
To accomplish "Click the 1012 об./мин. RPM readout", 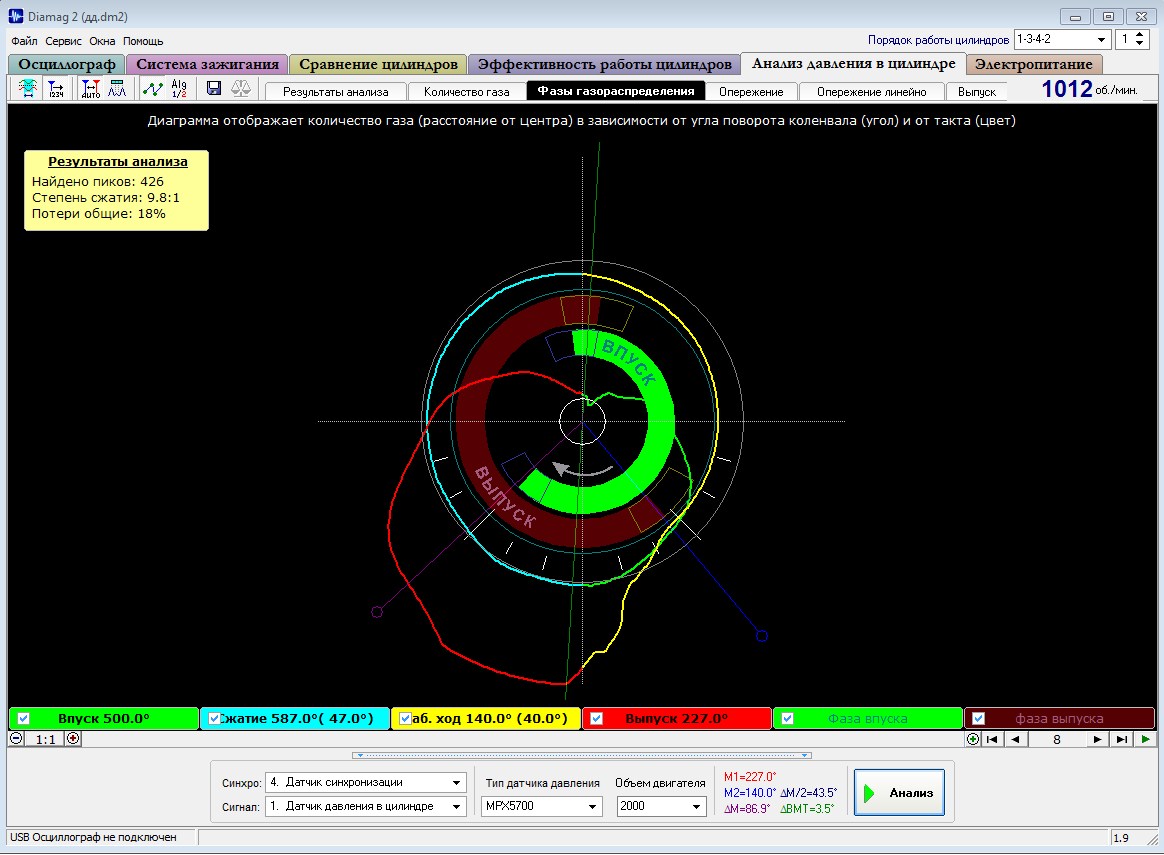I will click(1089, 89).
